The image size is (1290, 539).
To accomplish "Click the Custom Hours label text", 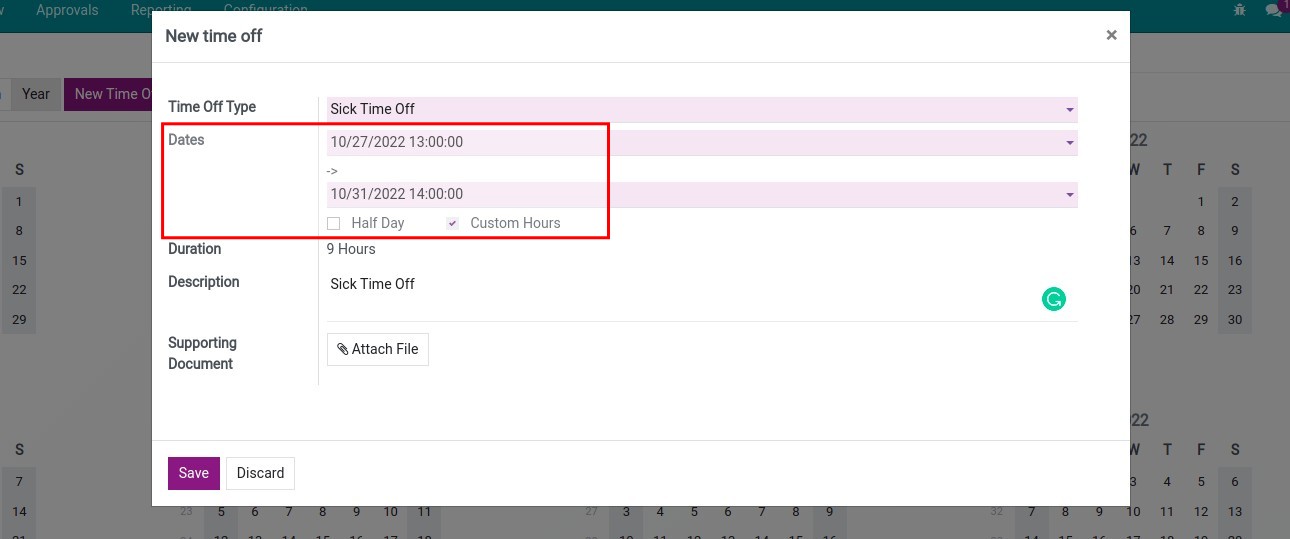I will coord(515,223).
